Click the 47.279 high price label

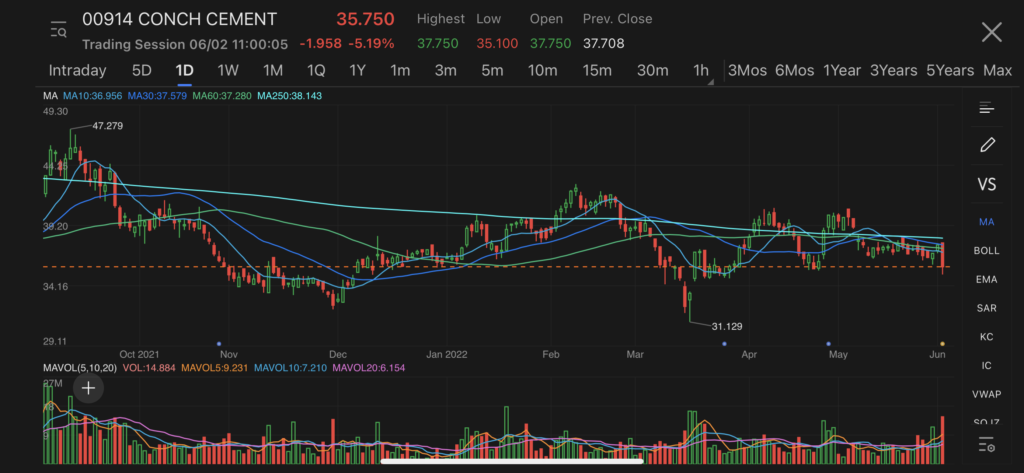click(x=108, y=125)
